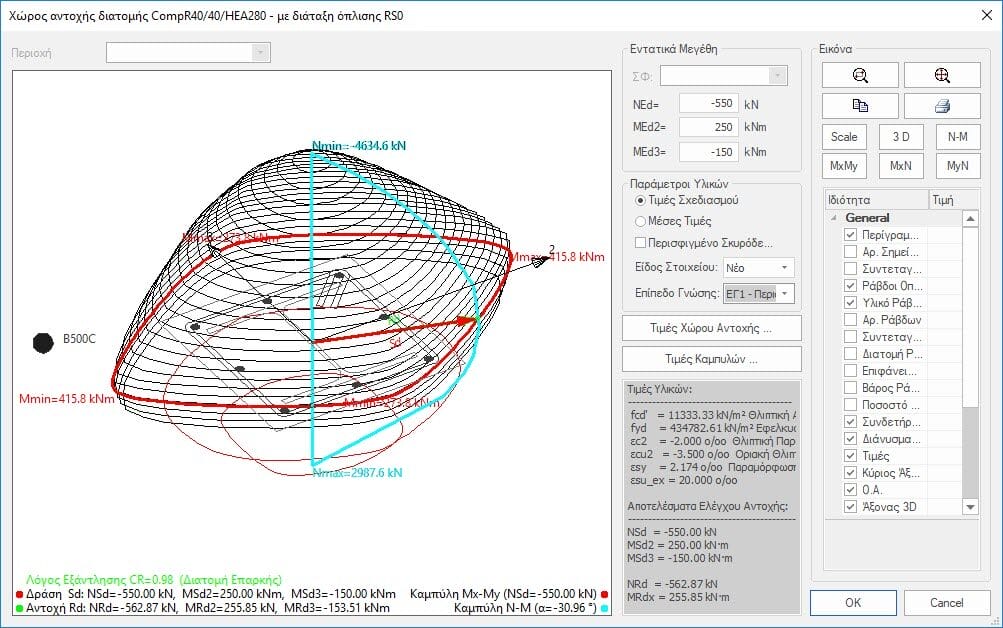This screenshot has height=628, width=1003.
Task: Click the black B500C material swatch
Action: (43, 343)
